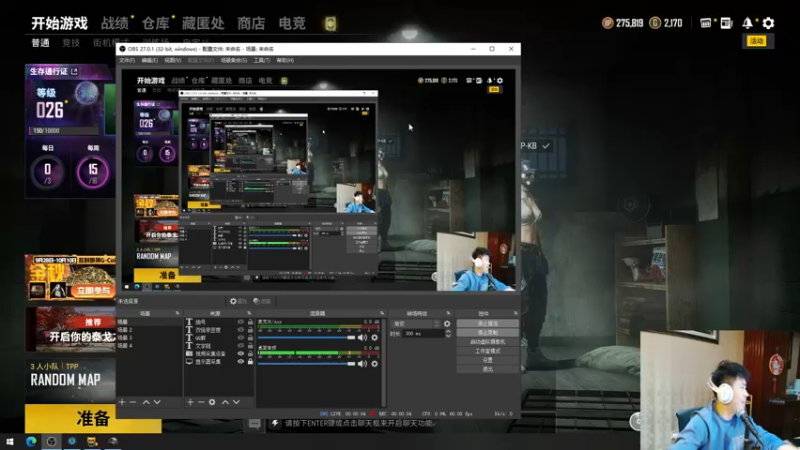Pop out the 场景 dock panel
800x450 pixels.
pyautogui.click(x=178, y=313)
